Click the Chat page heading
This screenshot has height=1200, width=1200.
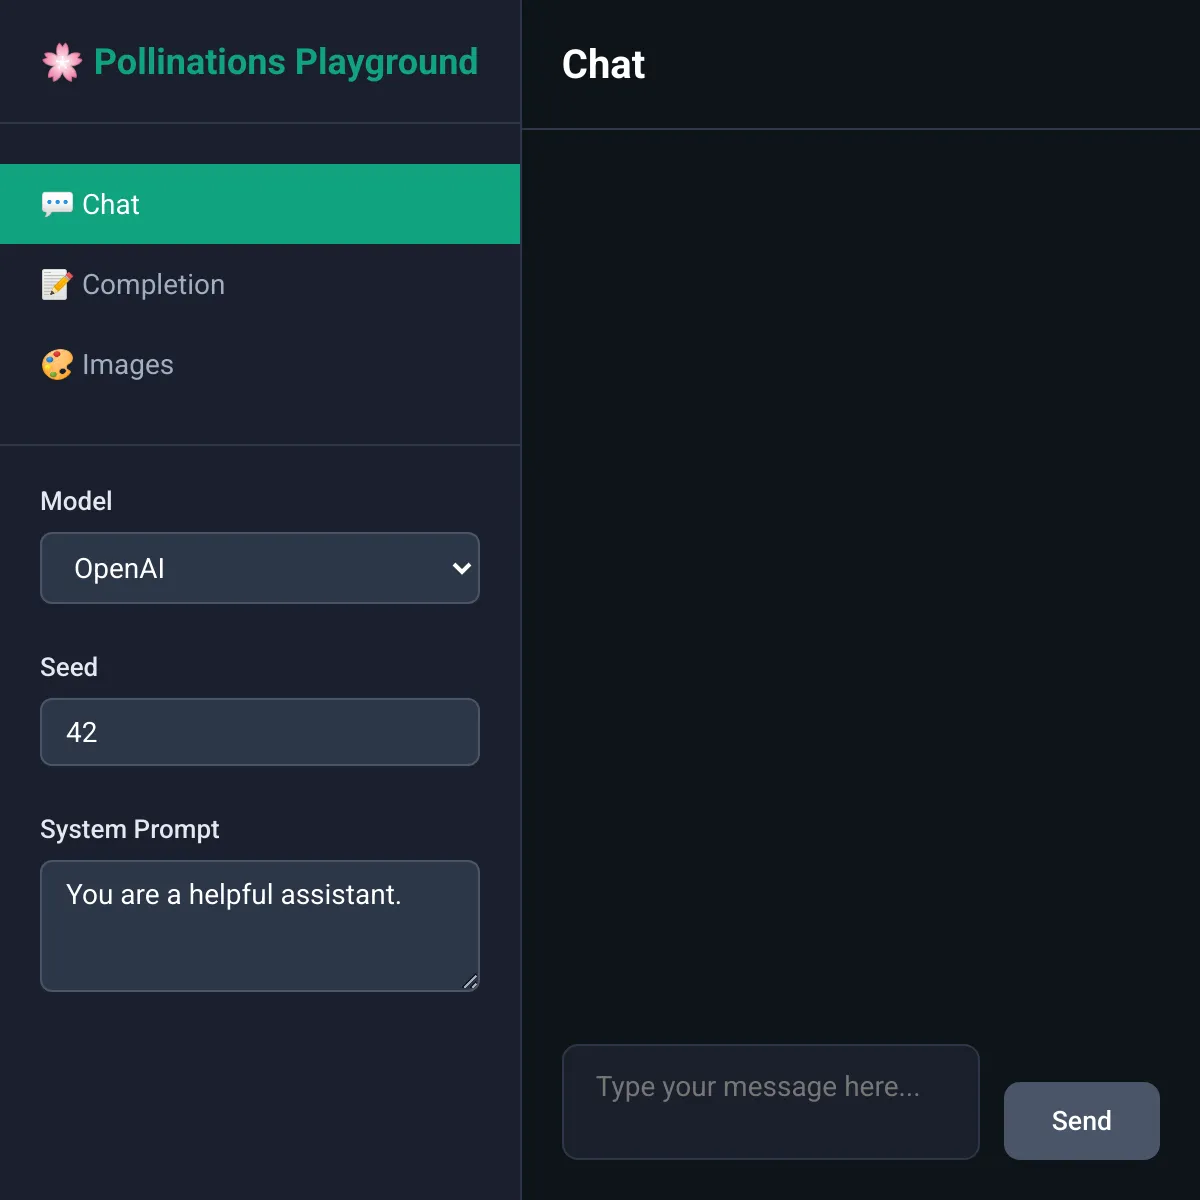pyautogui.click(x=603, y=64)
